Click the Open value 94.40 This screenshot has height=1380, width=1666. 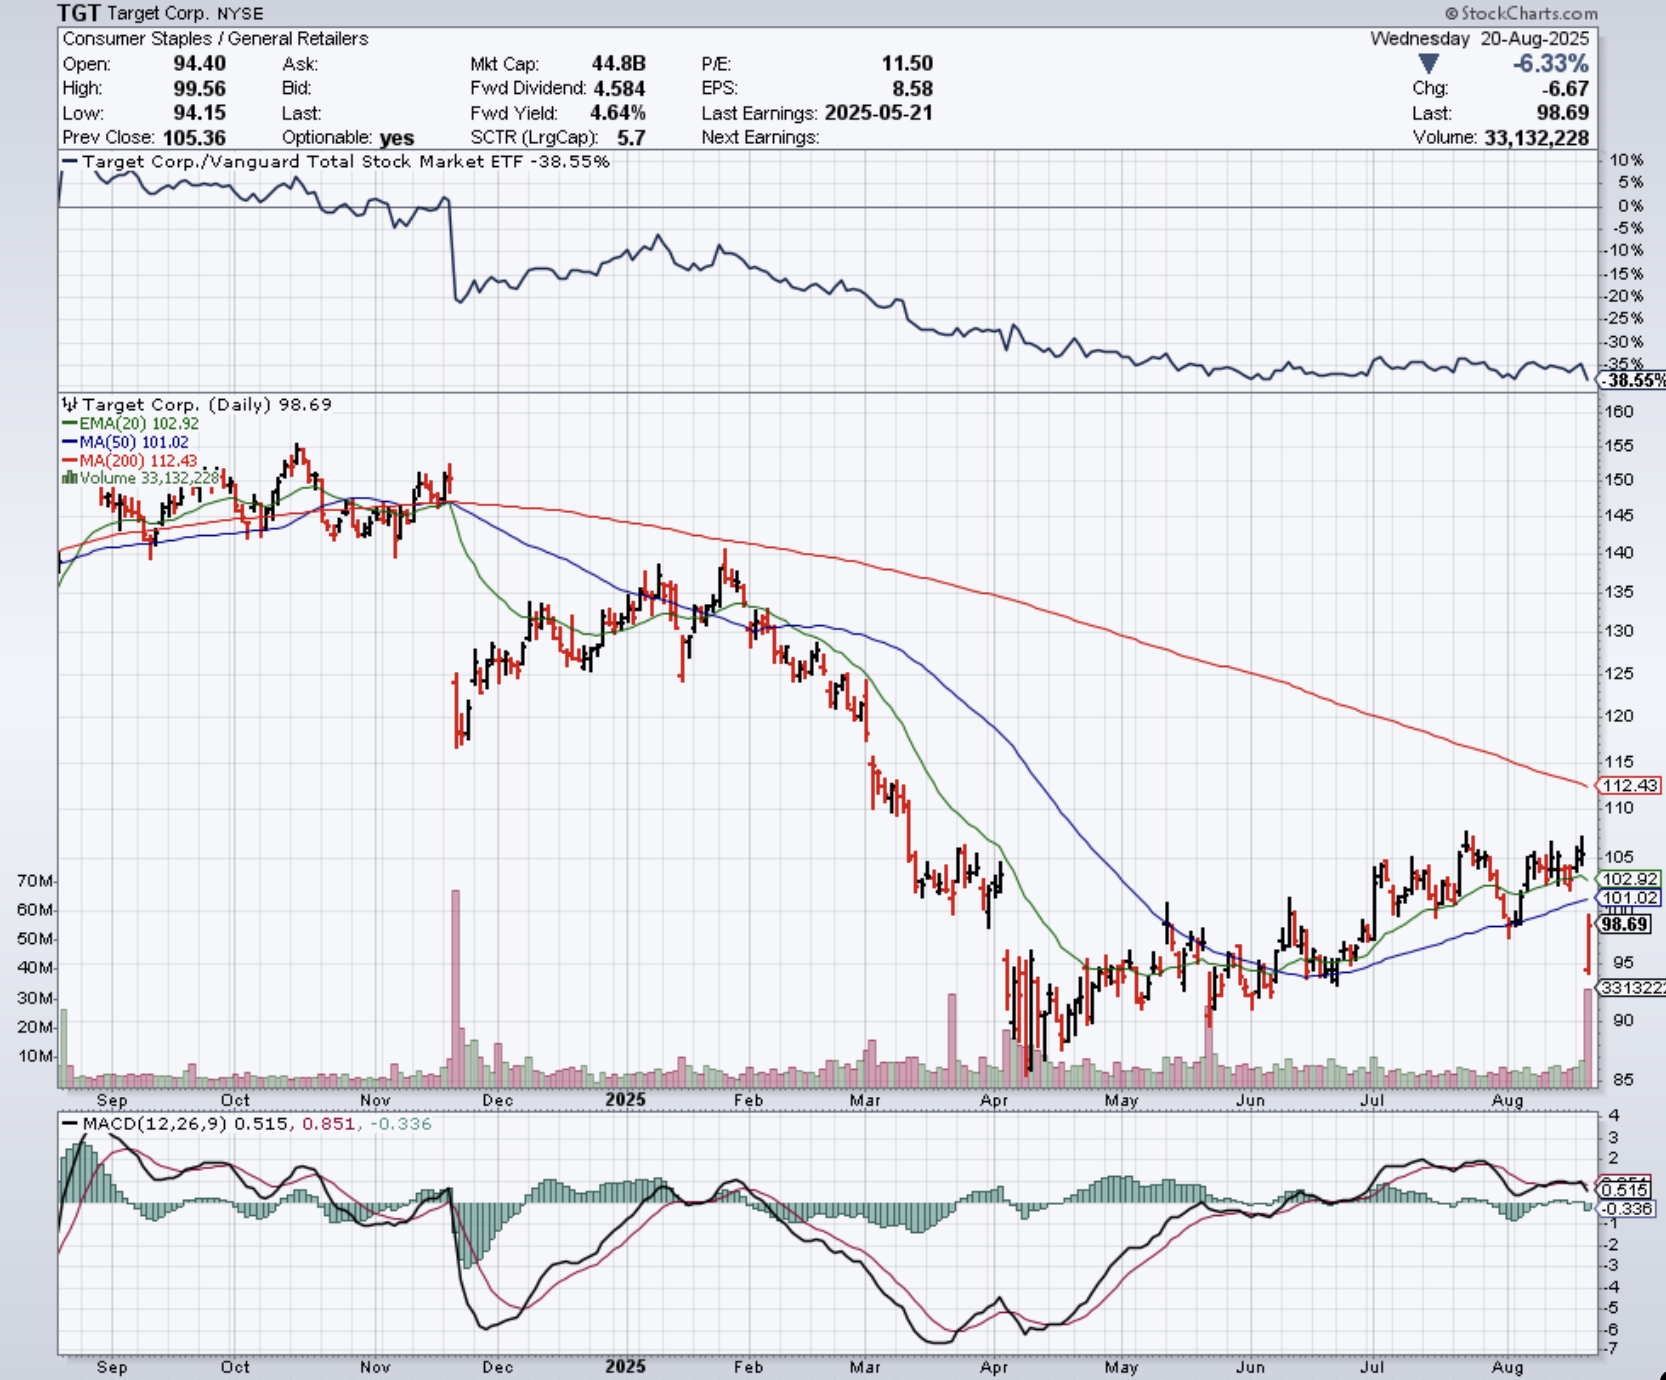pos(199,64)
